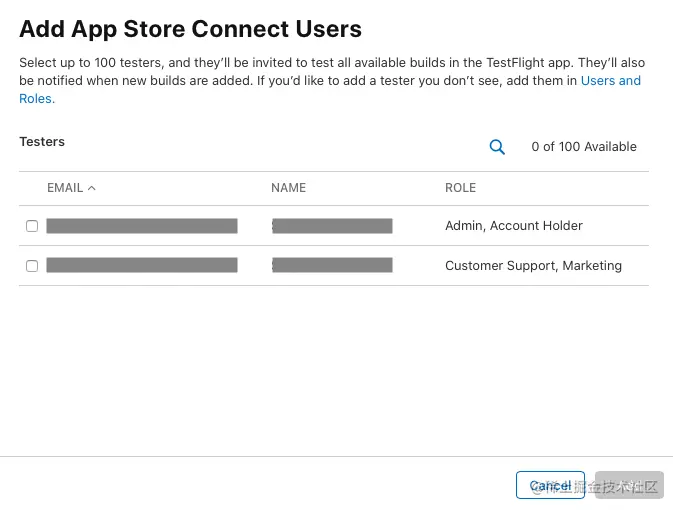The width and height of the screenshot is (673, 510).
Task: Click the Customer Support, Marketing role text
Action: pyautogui.click(x=534, y=266)
